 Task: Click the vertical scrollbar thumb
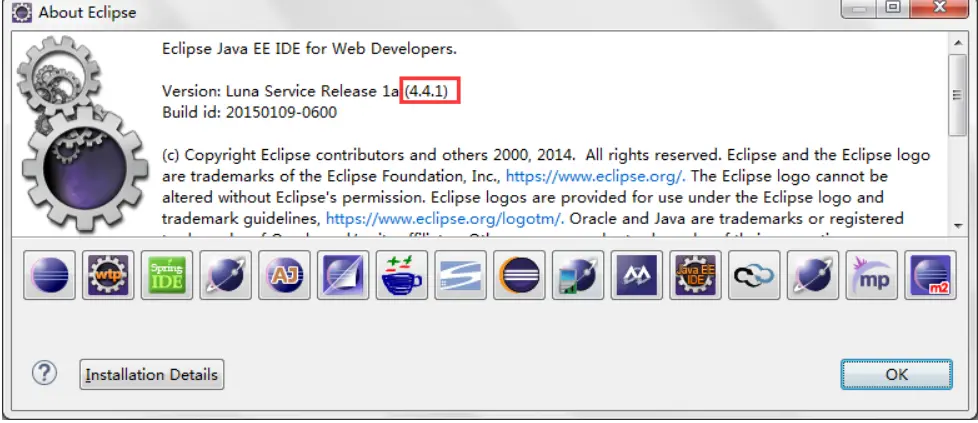point(957,94)
